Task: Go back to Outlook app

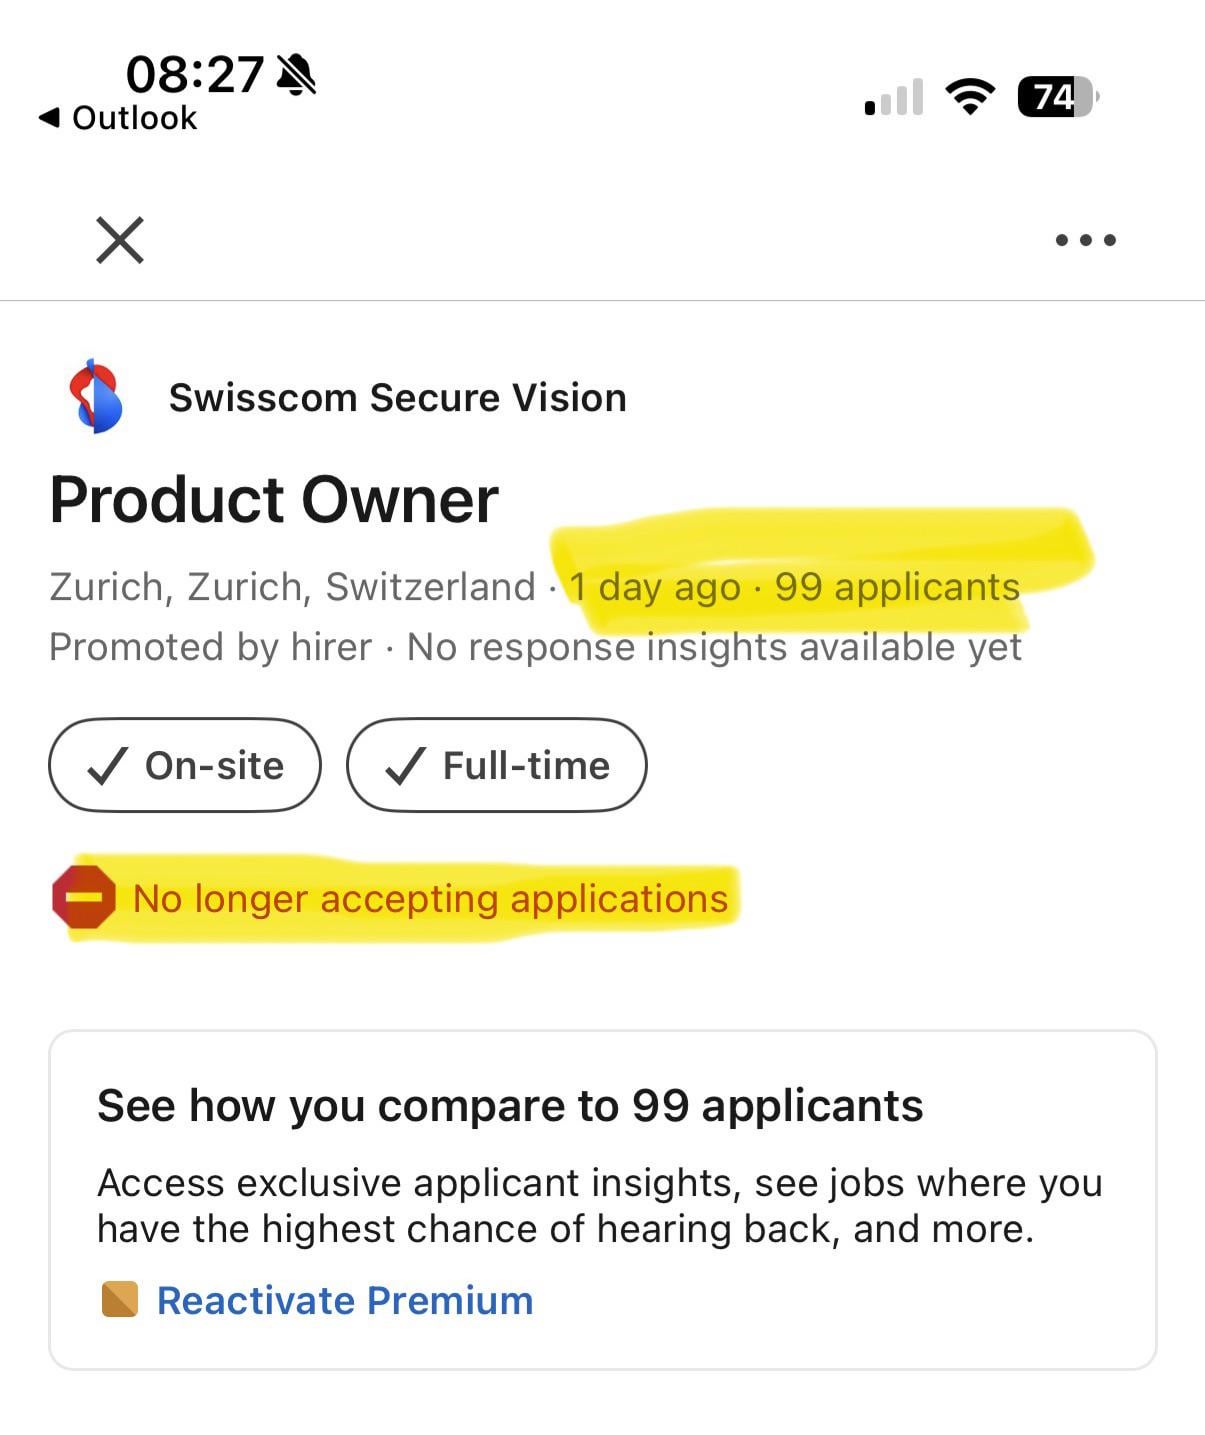Action: tap(118, 118)
